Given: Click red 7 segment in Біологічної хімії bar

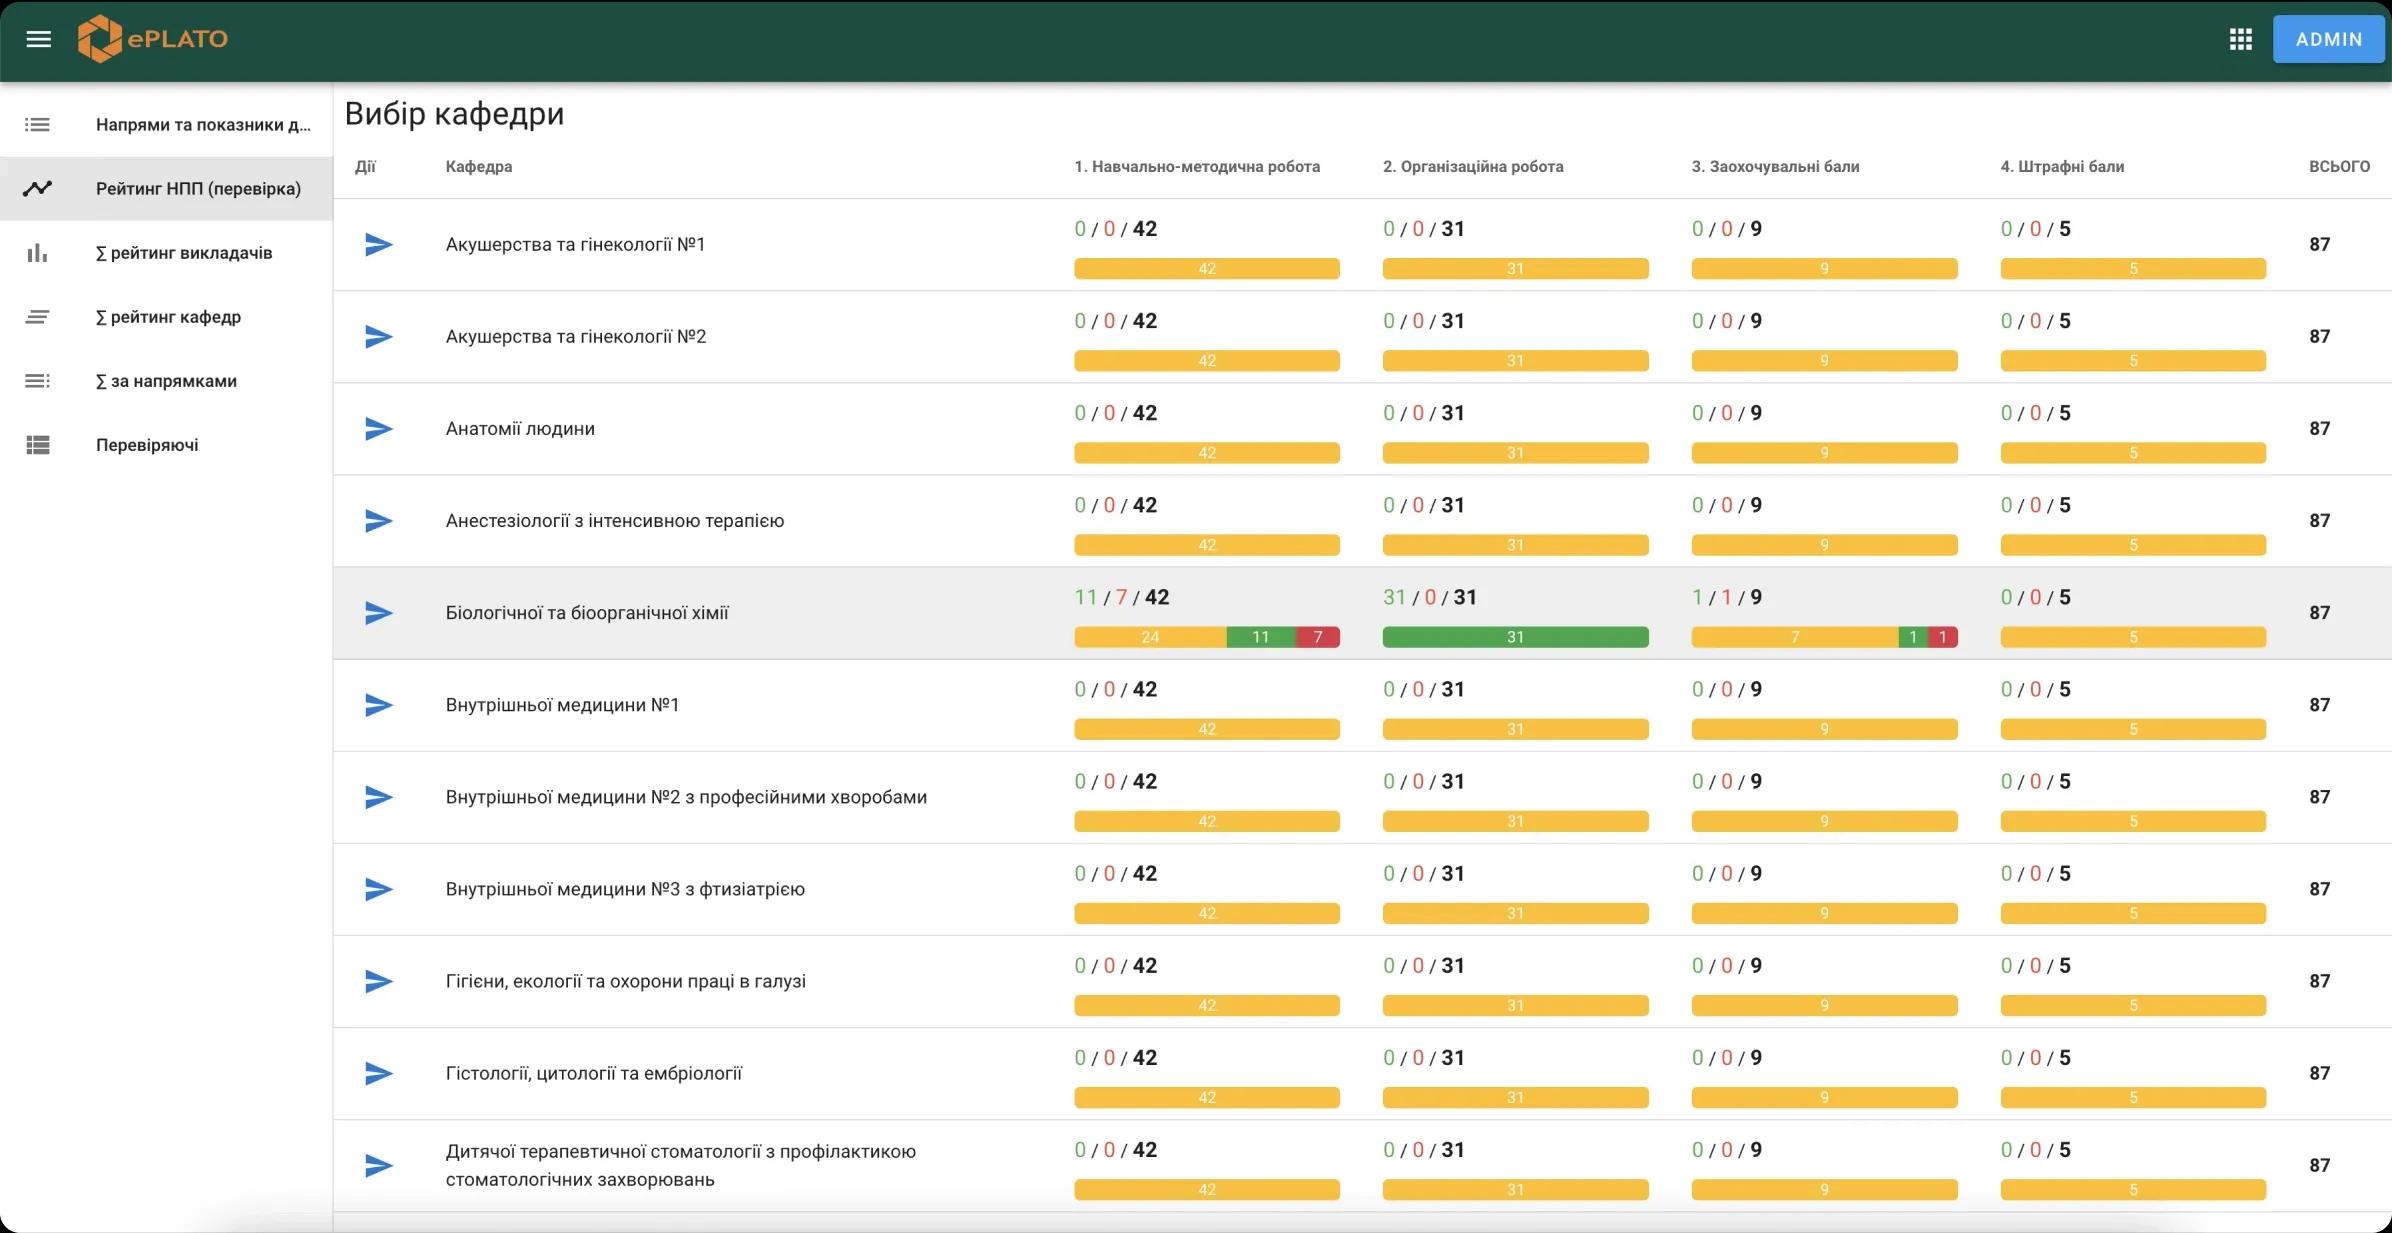Looking at the screenshot, I should [1317, 637].
